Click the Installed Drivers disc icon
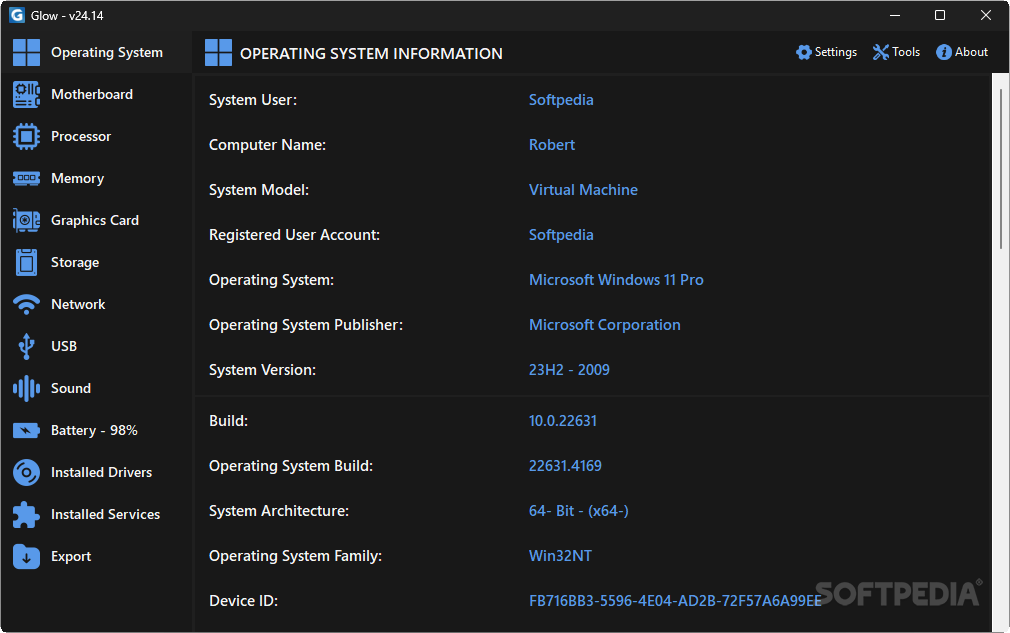The image size is (1010, 633). pyautogui.click(x=26, y=473)
